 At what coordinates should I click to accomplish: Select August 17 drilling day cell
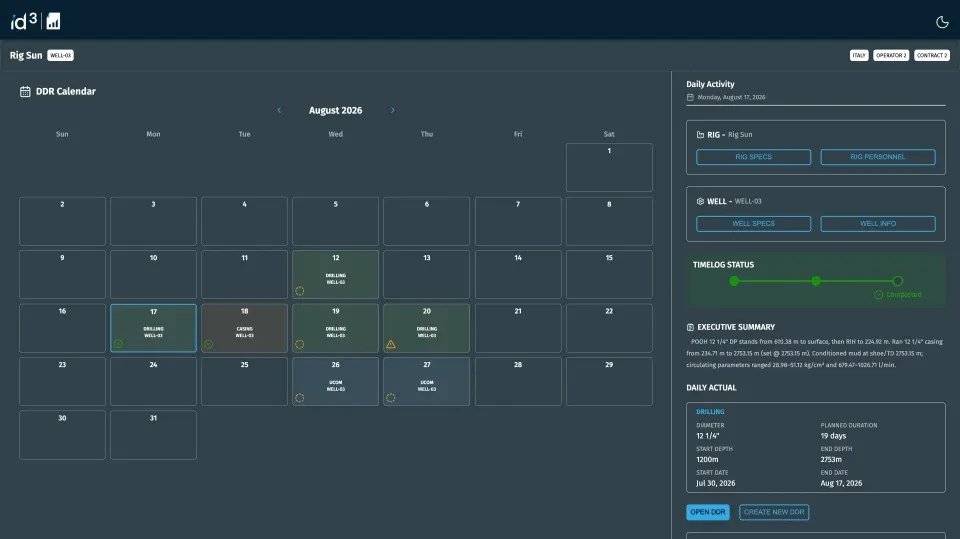[x=154, y=328]
